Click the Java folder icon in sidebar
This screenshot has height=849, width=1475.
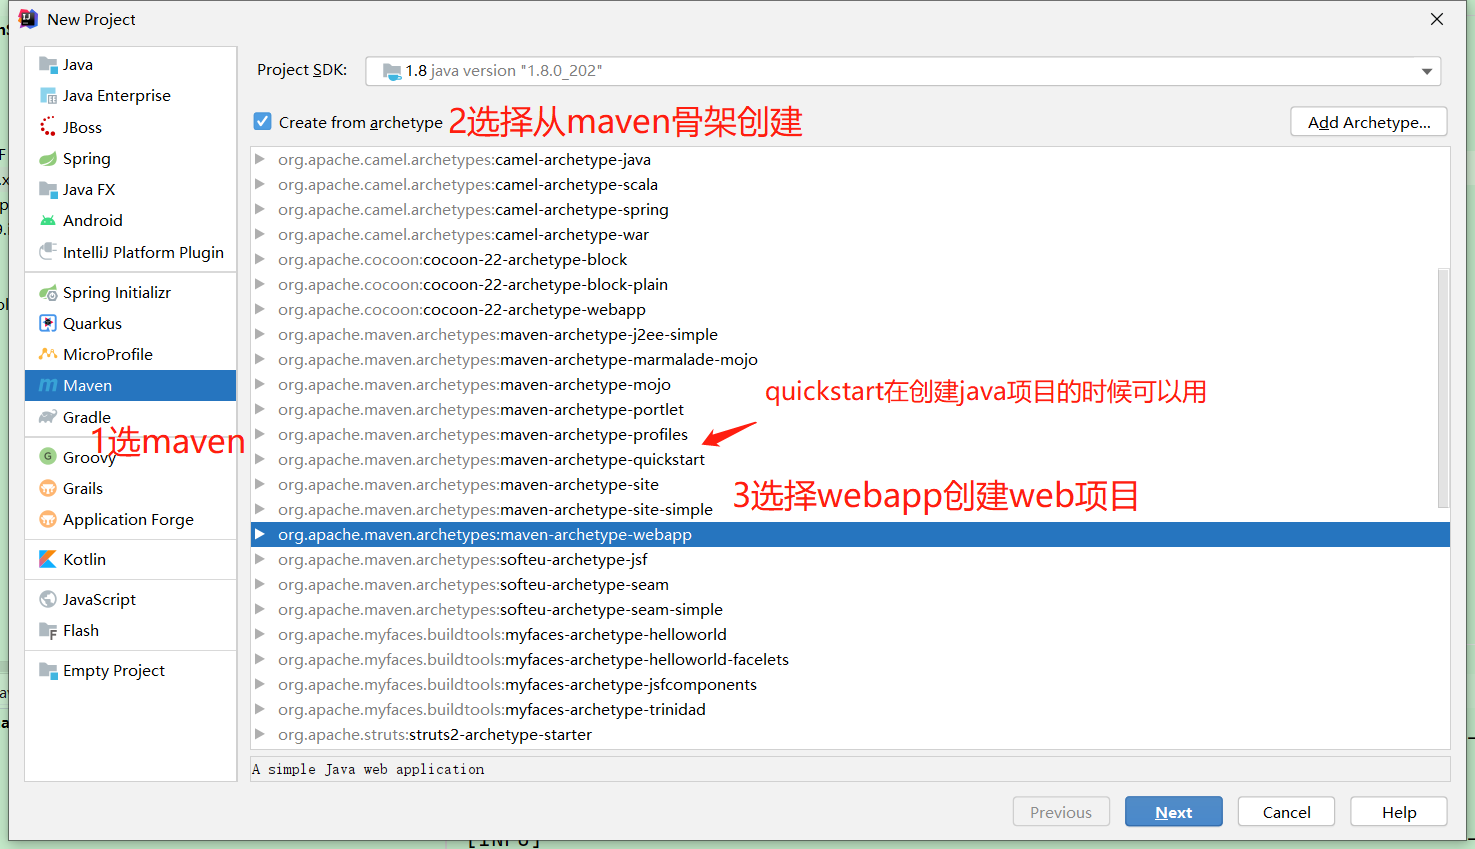[48, 65]
